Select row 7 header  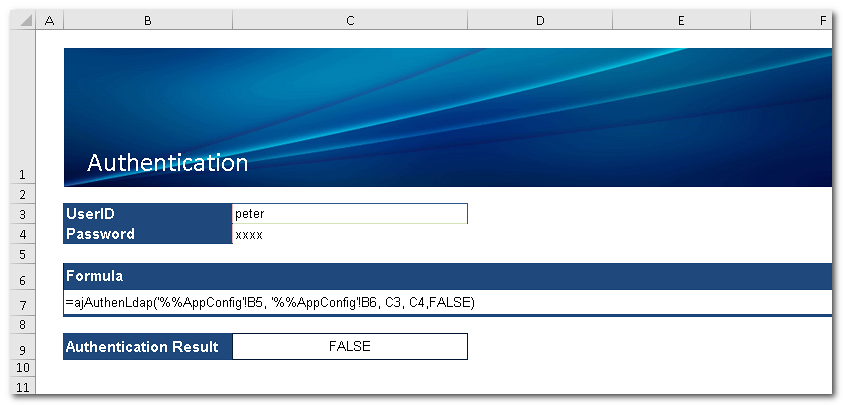tap(24, 304)
